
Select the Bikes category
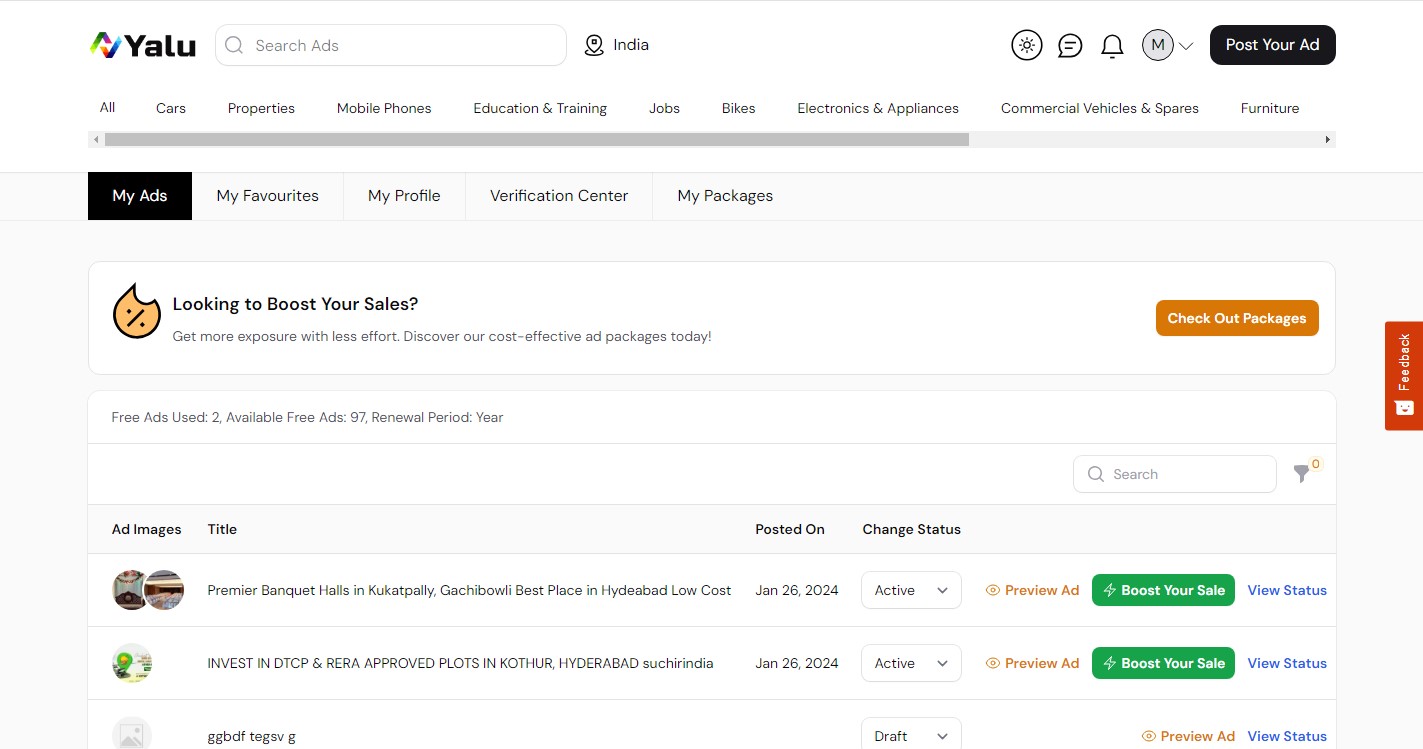[x=738, y=108]
